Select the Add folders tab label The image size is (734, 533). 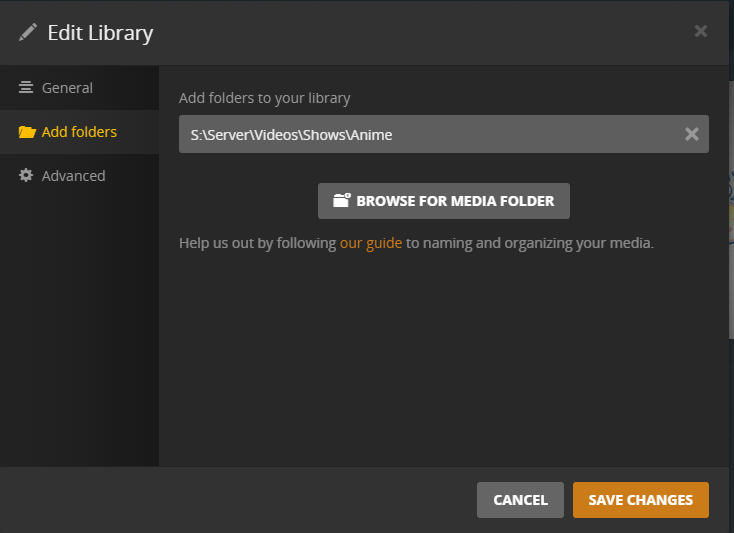79,132
